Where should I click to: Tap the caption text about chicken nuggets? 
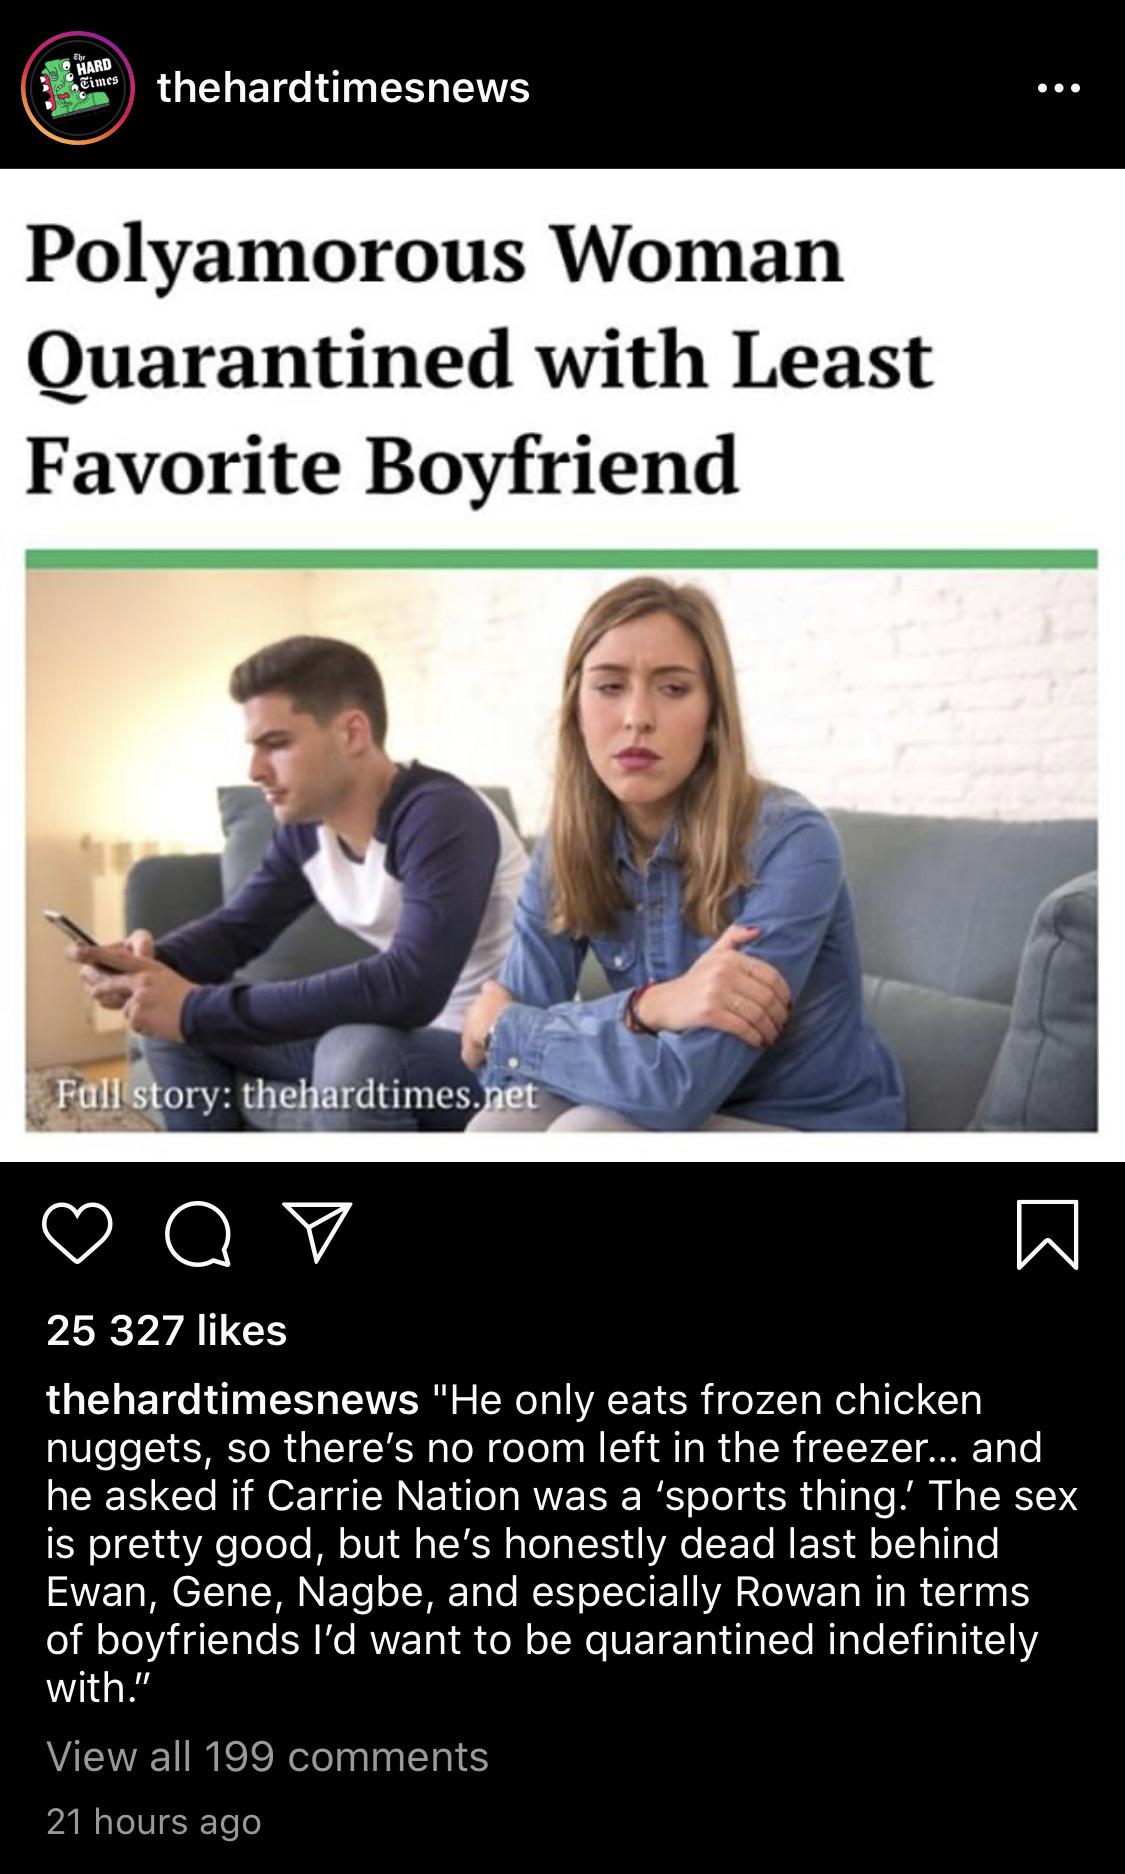[562, 1543]
